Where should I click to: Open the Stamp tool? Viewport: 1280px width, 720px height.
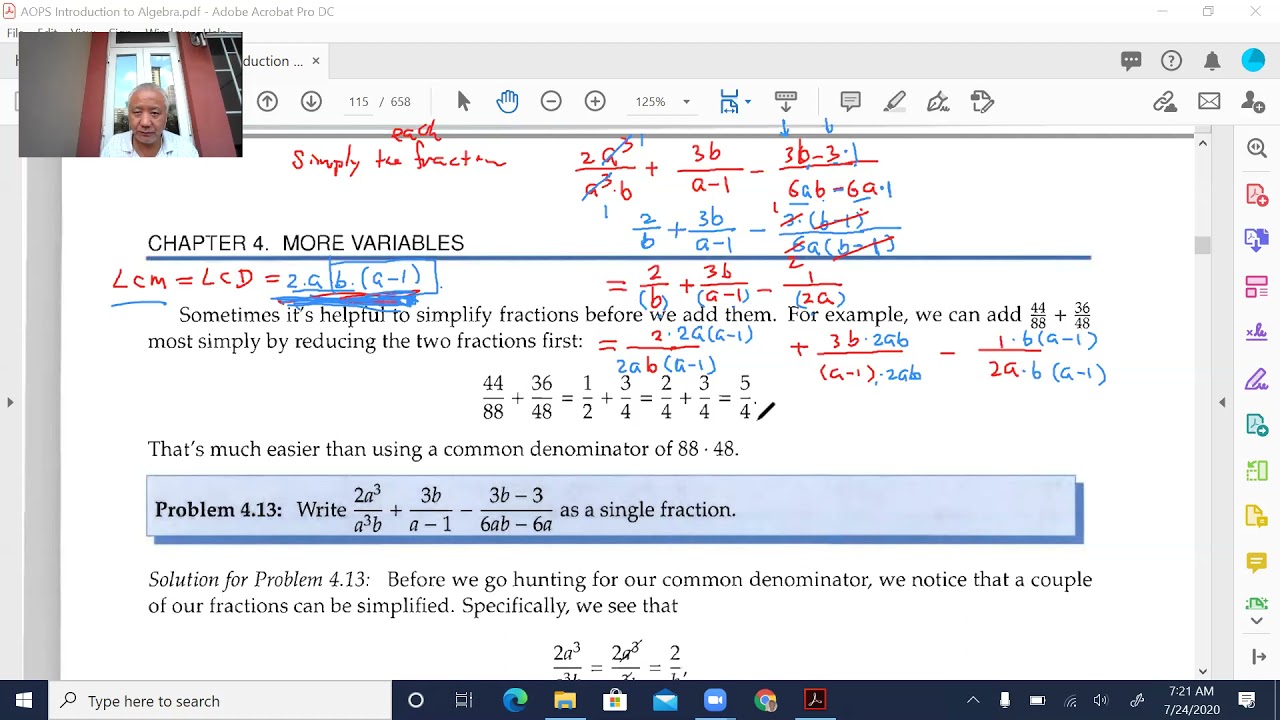click(982, 101)
